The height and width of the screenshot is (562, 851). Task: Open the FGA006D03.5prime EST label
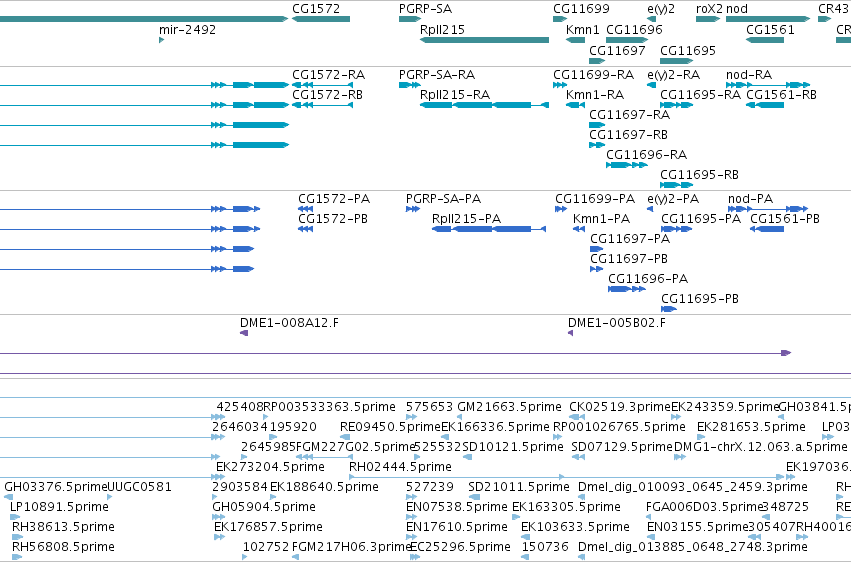click(704, 508)
